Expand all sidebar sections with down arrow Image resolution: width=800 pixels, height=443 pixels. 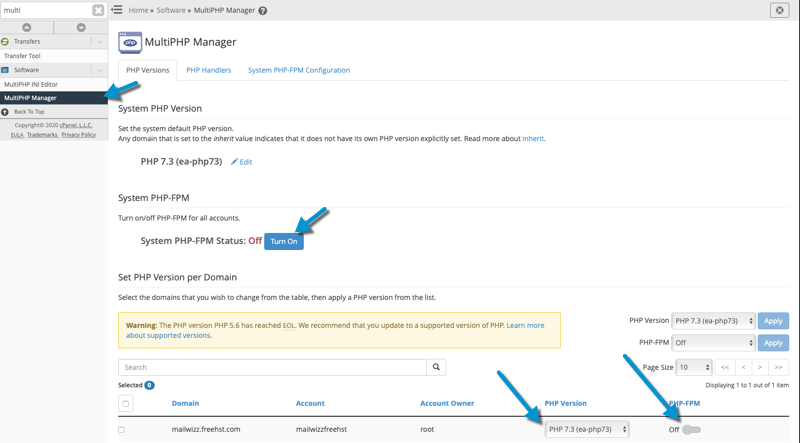pyautogui.click(x=81, y=28)
